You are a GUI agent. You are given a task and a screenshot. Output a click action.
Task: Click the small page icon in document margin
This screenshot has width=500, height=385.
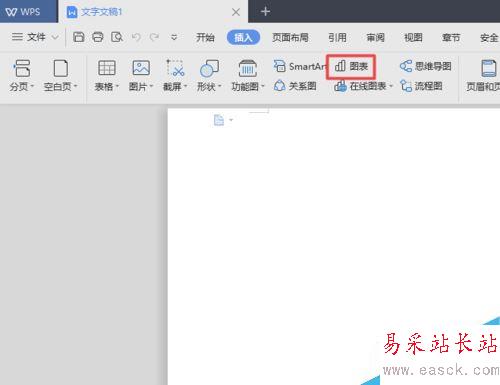[219, 120]
